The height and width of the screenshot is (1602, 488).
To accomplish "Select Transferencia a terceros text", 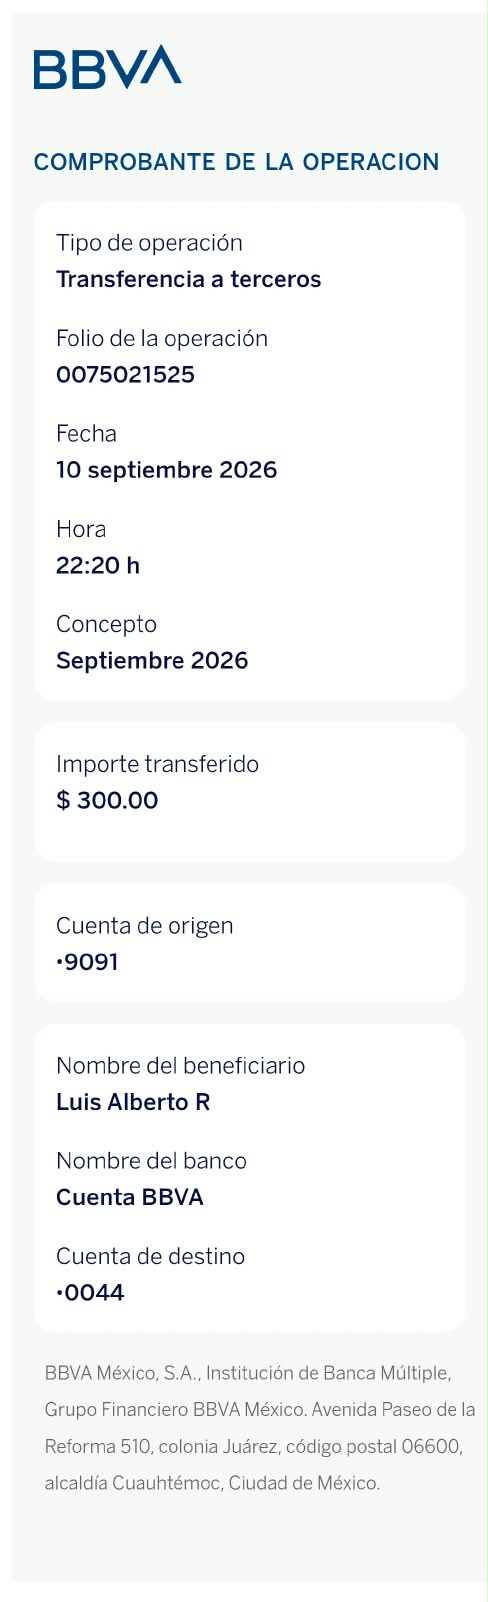I will [x=189, y=279].
